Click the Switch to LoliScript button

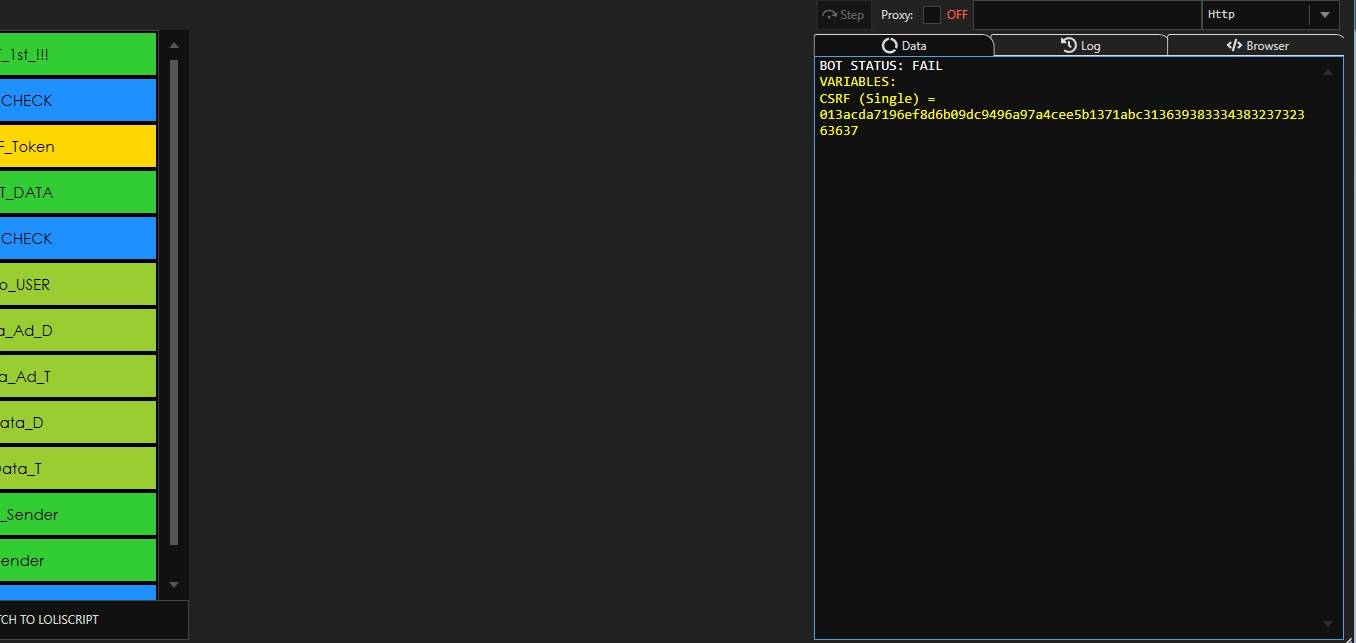click(x=94, y=620)
